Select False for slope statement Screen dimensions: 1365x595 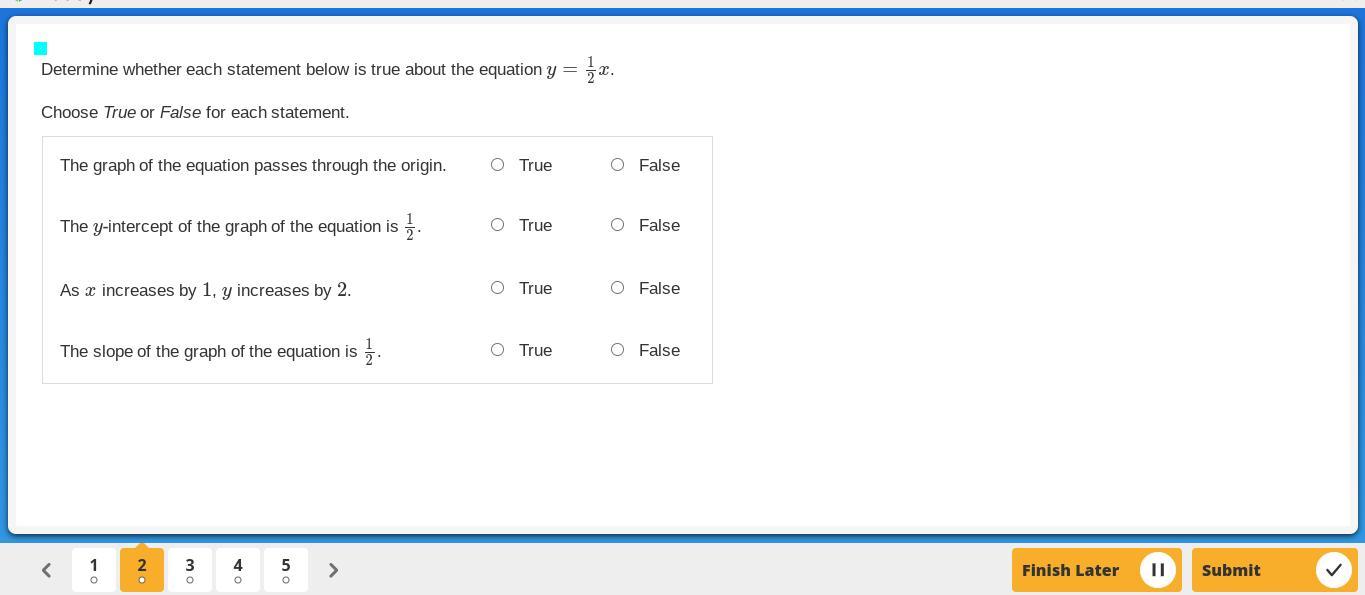click(x=617, y=350)
